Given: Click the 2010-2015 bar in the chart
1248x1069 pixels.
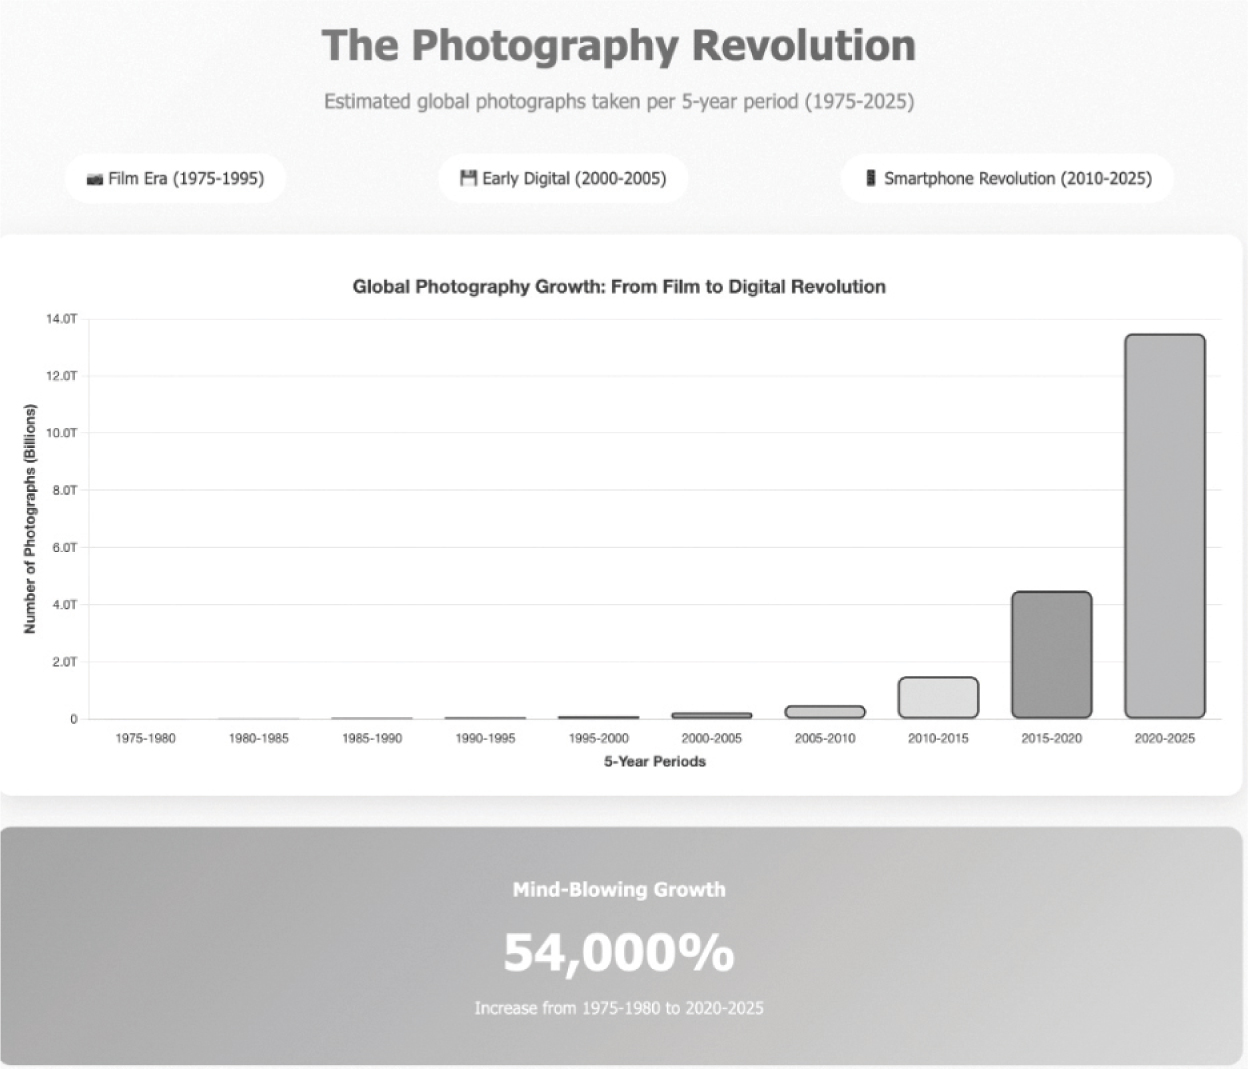Looking at the screenshot, I should 938,697.
